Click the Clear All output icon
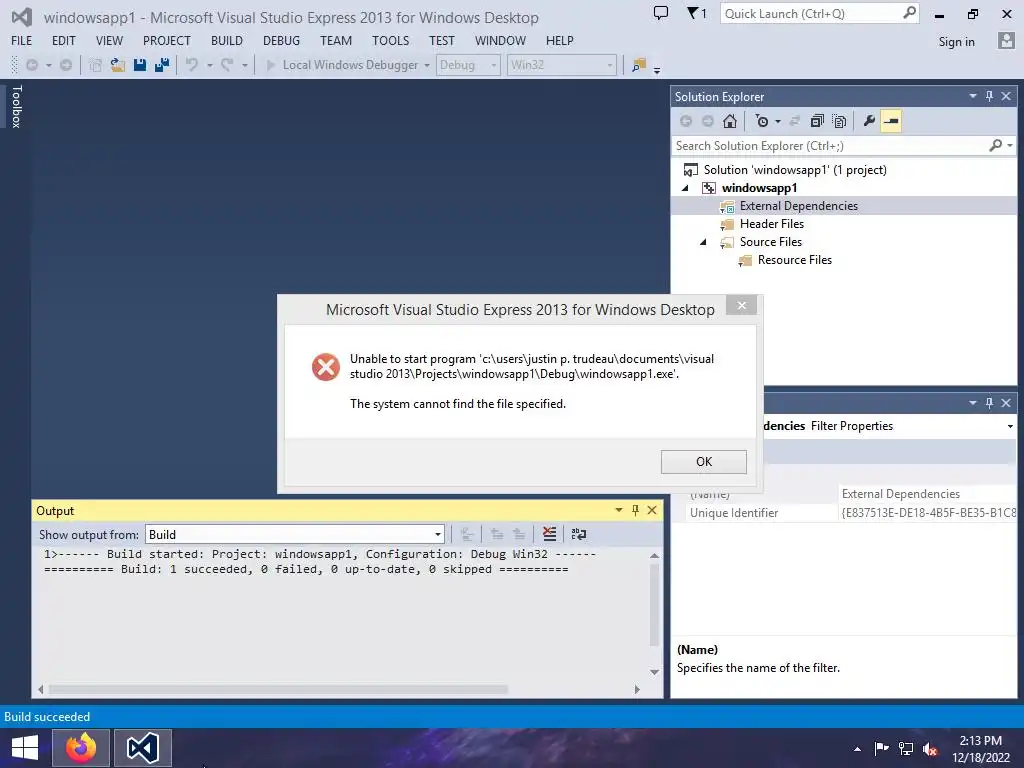The image size is (1024, 768). 549,534
